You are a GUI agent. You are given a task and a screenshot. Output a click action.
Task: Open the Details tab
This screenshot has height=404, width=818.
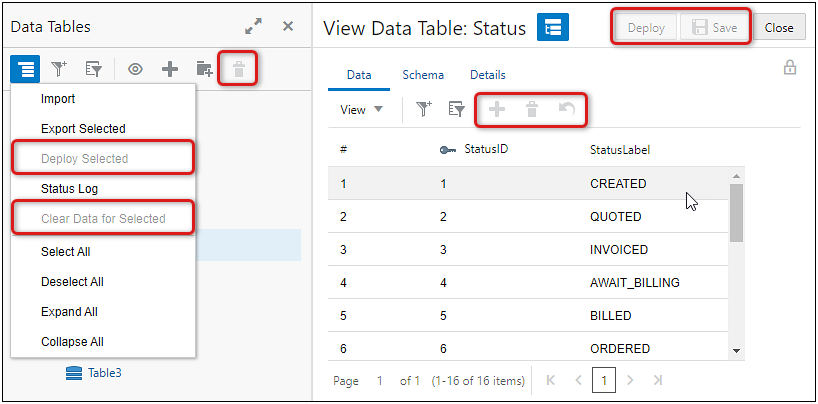tap(488, 75)
